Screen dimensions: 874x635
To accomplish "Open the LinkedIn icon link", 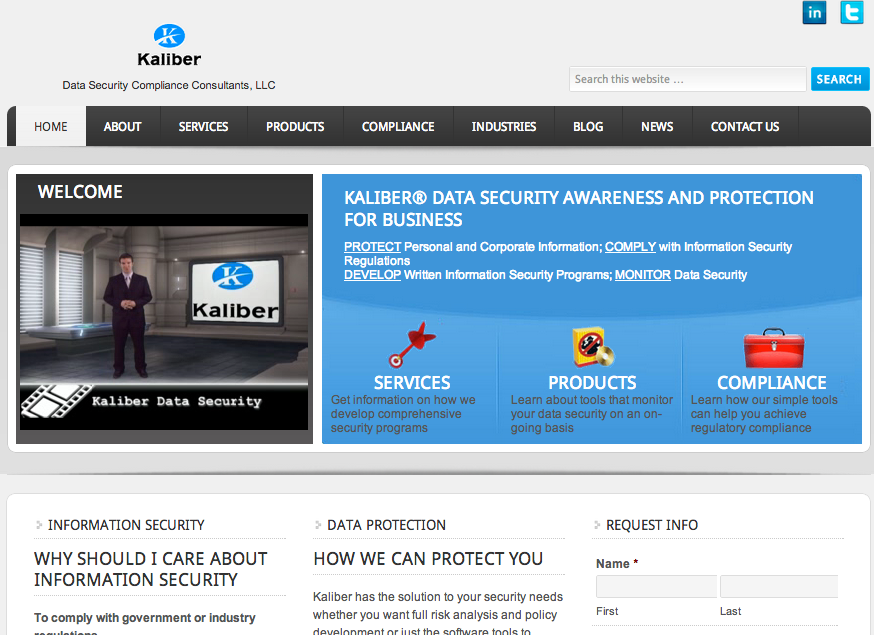I will point(814,13).
